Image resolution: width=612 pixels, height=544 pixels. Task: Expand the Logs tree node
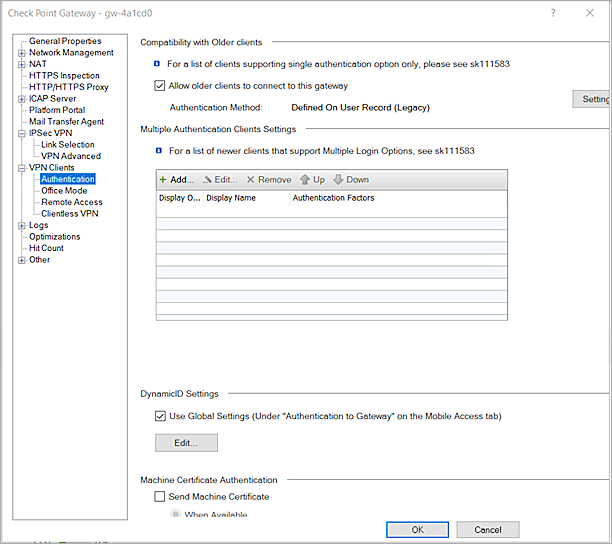click(22, 226)
